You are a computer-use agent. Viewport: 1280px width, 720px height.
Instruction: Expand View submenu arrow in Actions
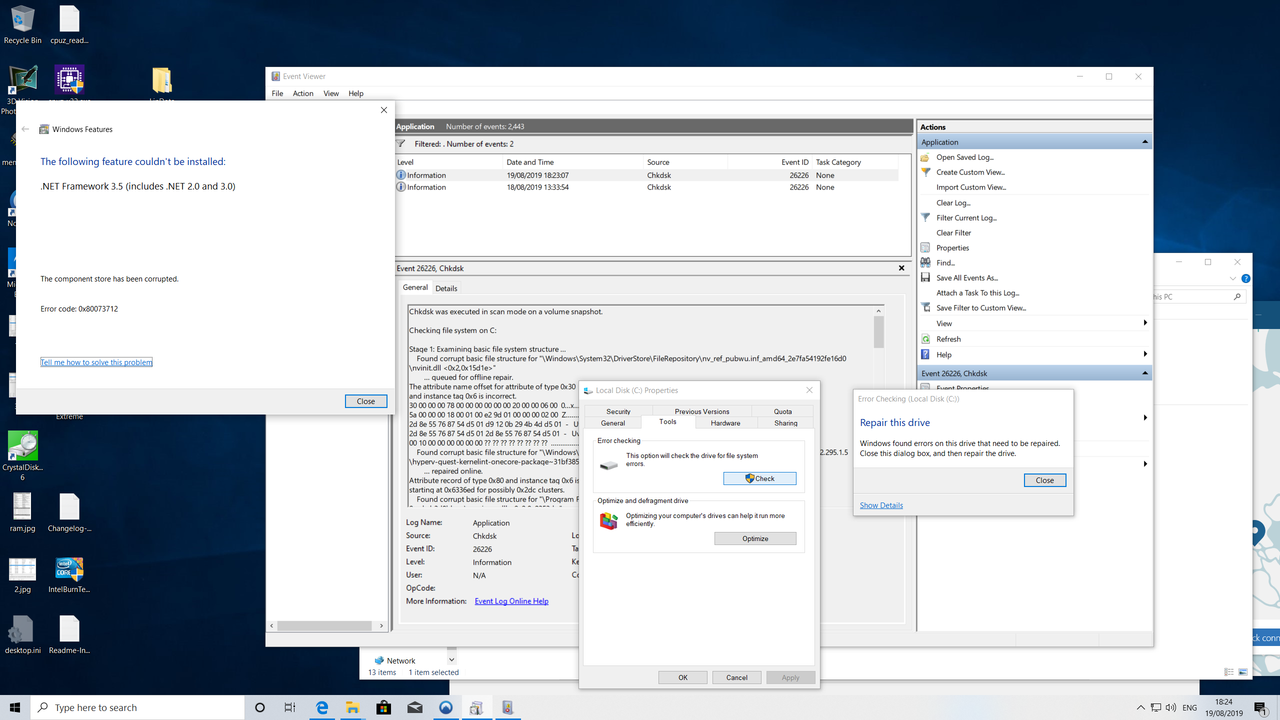(1145, 323)
